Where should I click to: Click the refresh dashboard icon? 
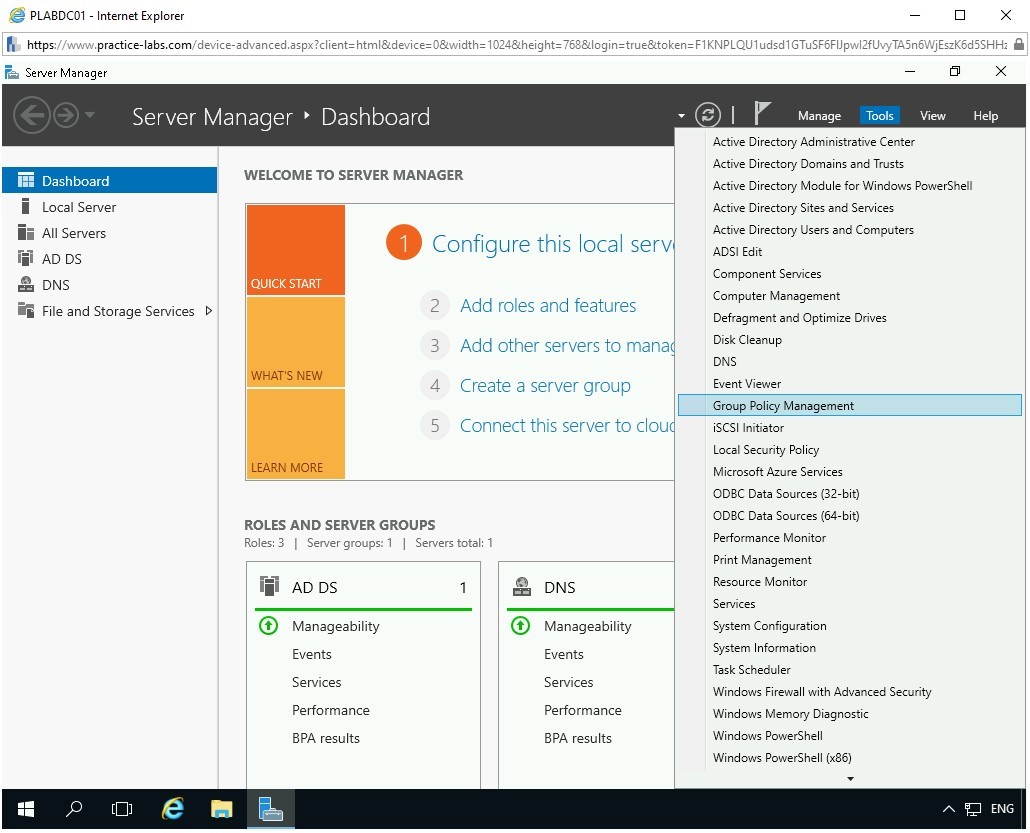pos(707,116)
